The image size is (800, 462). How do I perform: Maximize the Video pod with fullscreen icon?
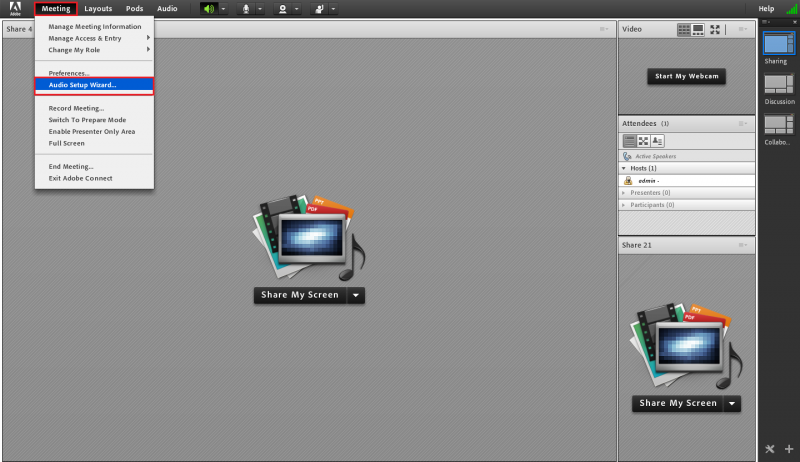[x=715, y=29]
